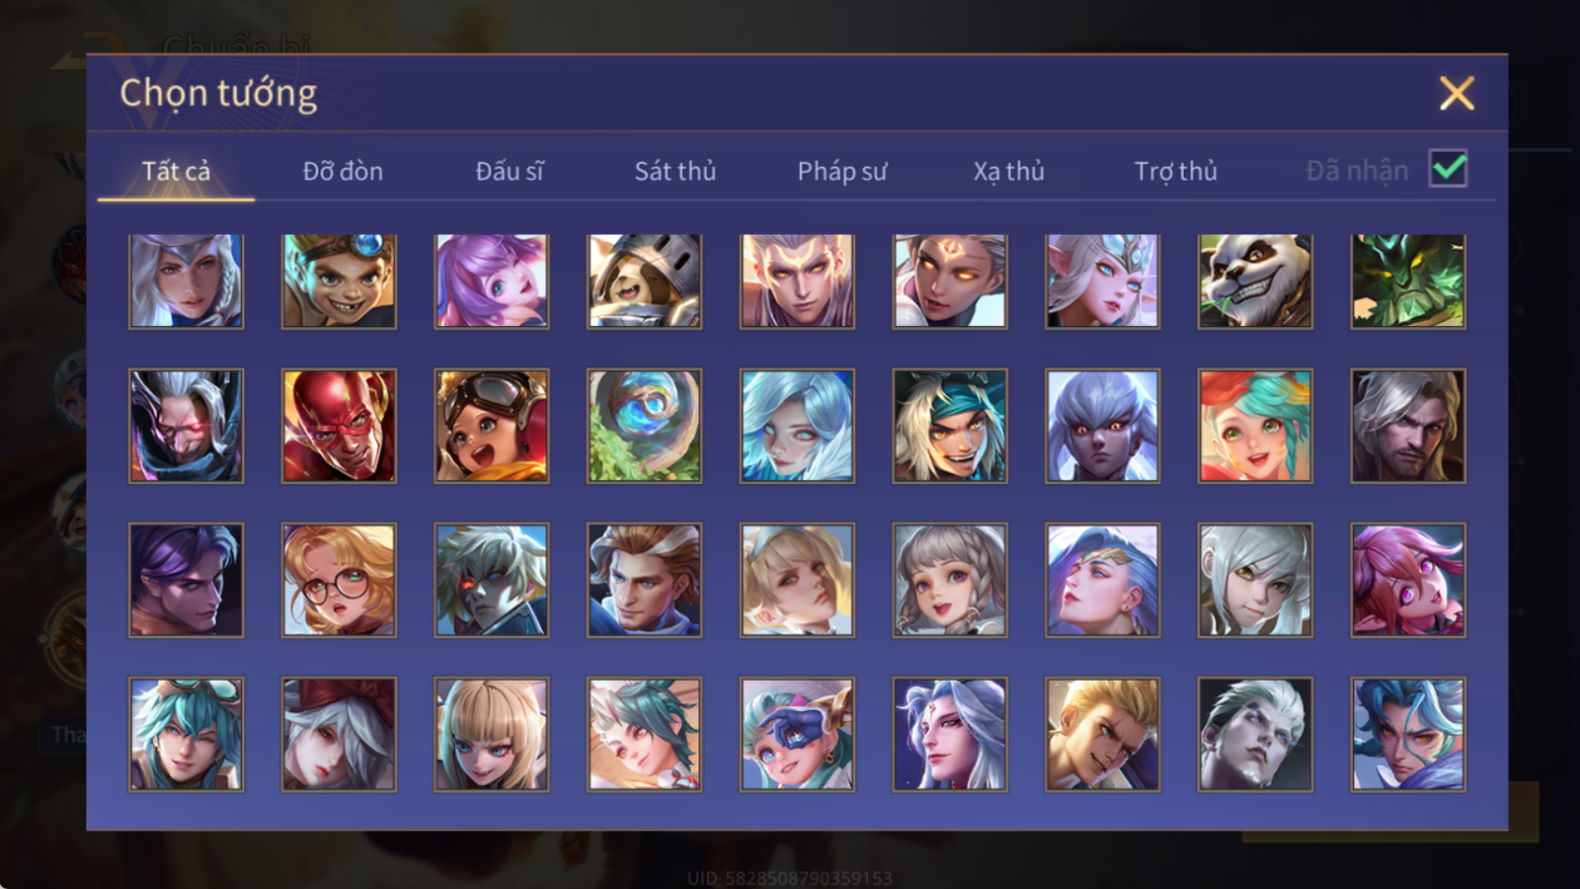Switch to the Xạ thủ tab

1009,171
